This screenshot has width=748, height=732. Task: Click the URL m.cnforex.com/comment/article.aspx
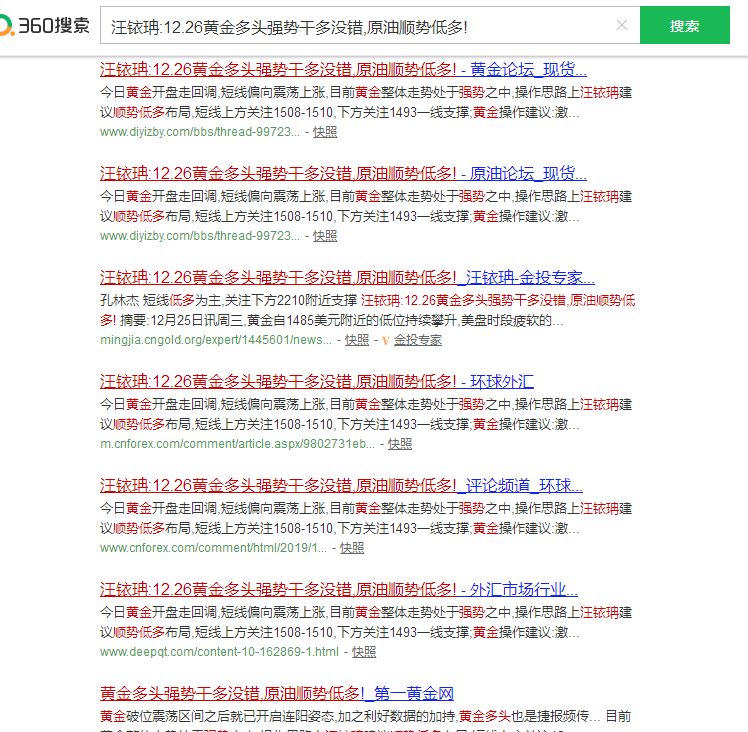pyautogui.click(x=237, y=444)
